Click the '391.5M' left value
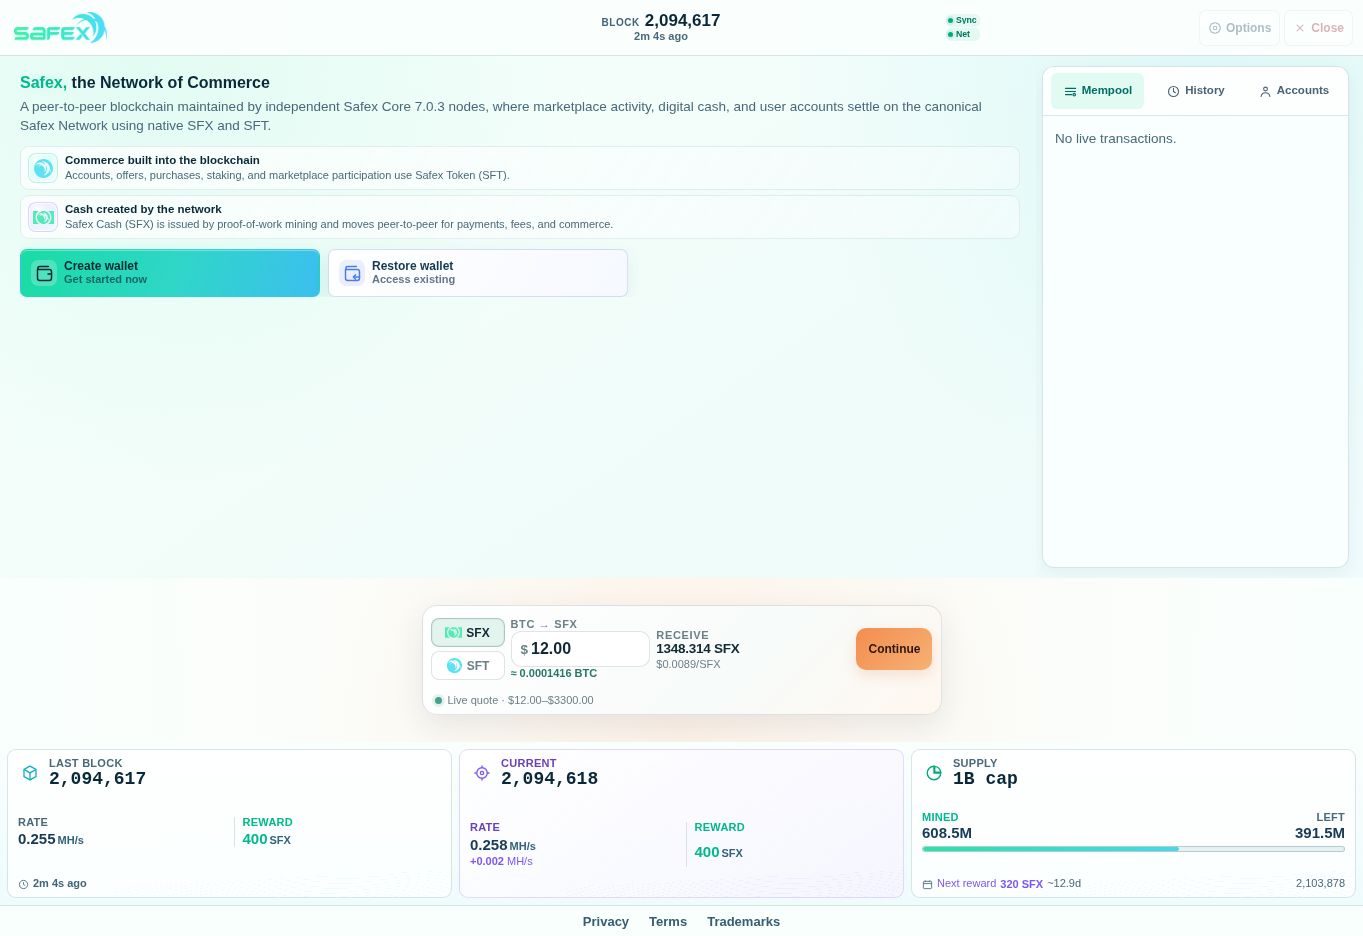Viewport: 1363px width, 936px height. coord(1320,833)
